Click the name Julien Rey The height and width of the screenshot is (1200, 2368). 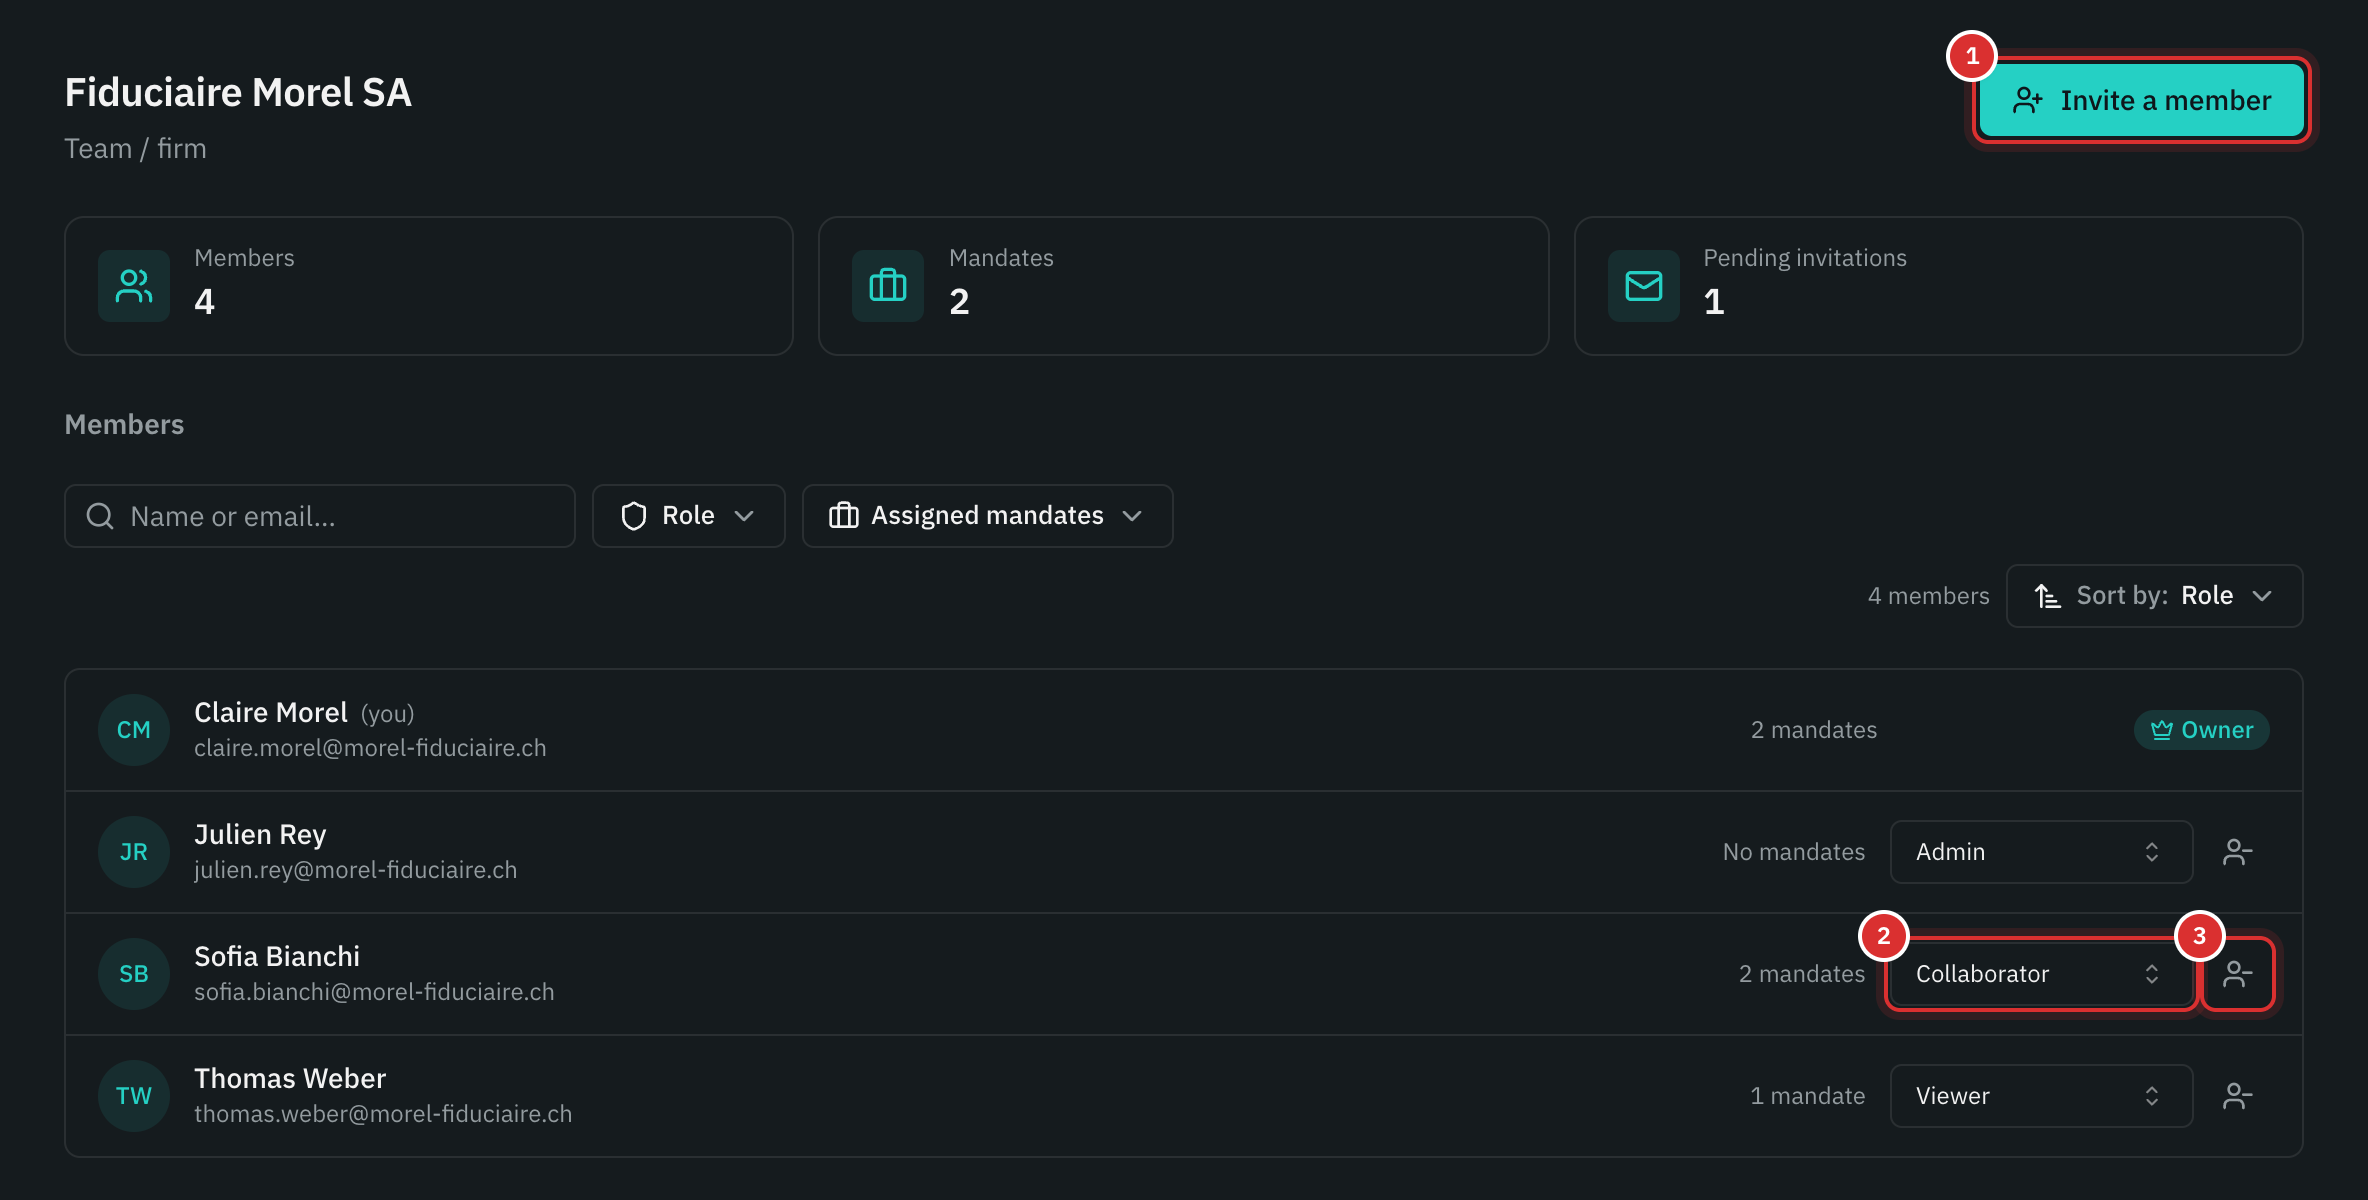click(x=260, y=835)
